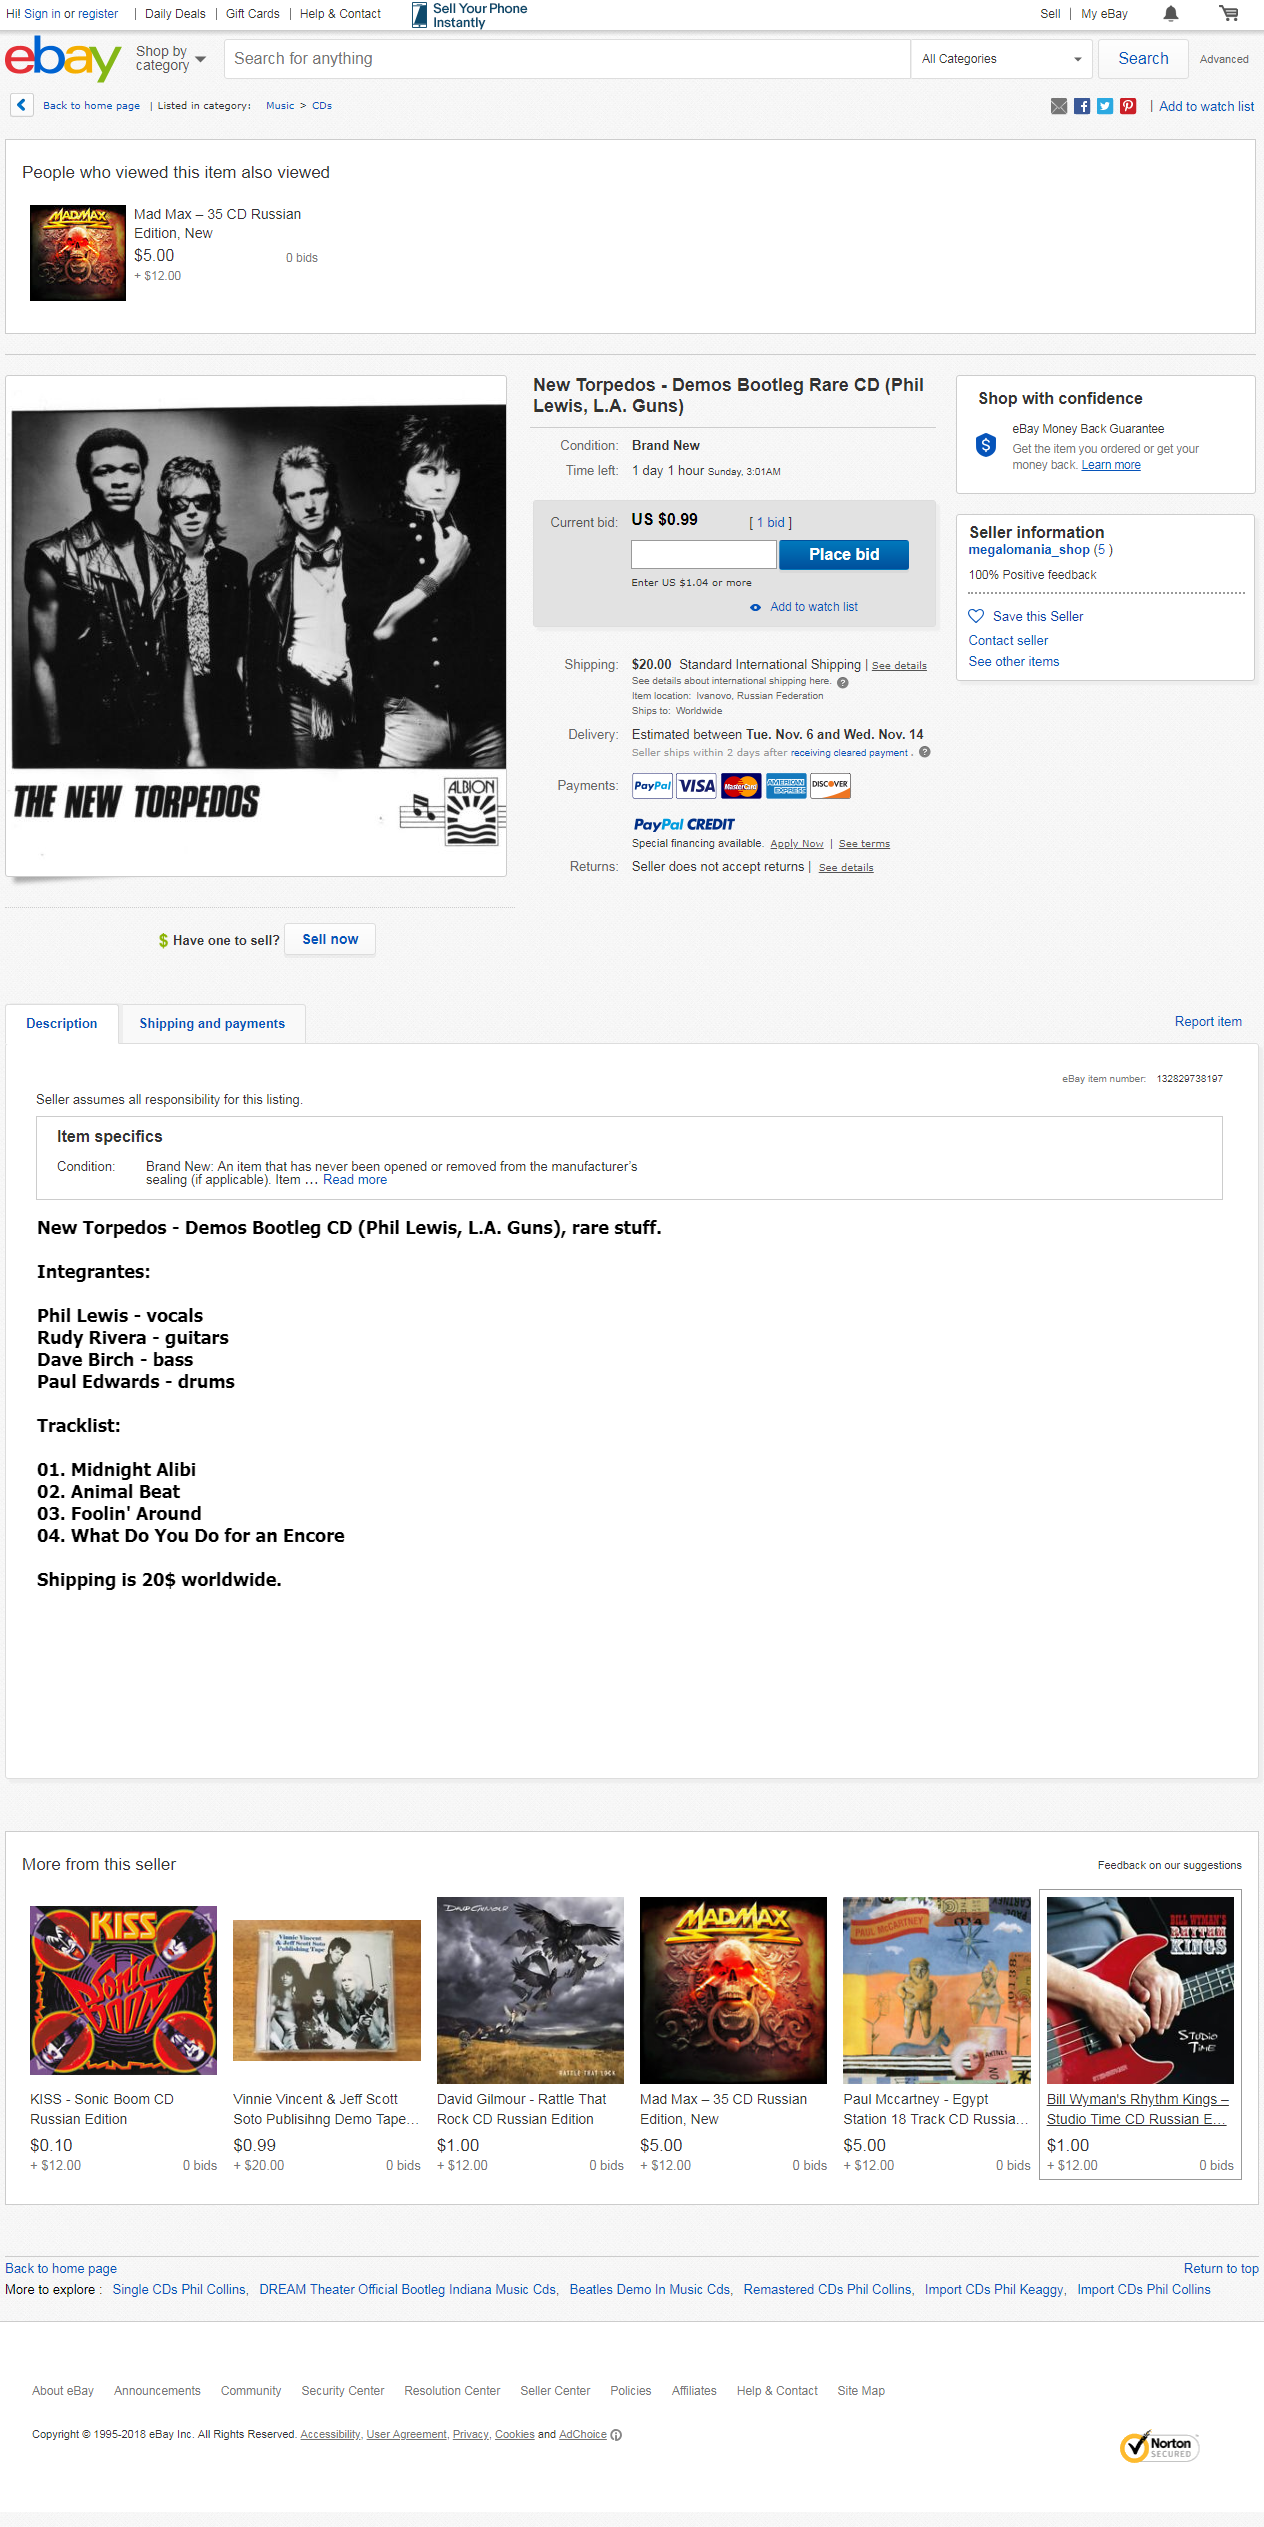The image size is (1264, 2527).
Task: Open the megalomania_shop seller link
Action: tap(1029, 550)
